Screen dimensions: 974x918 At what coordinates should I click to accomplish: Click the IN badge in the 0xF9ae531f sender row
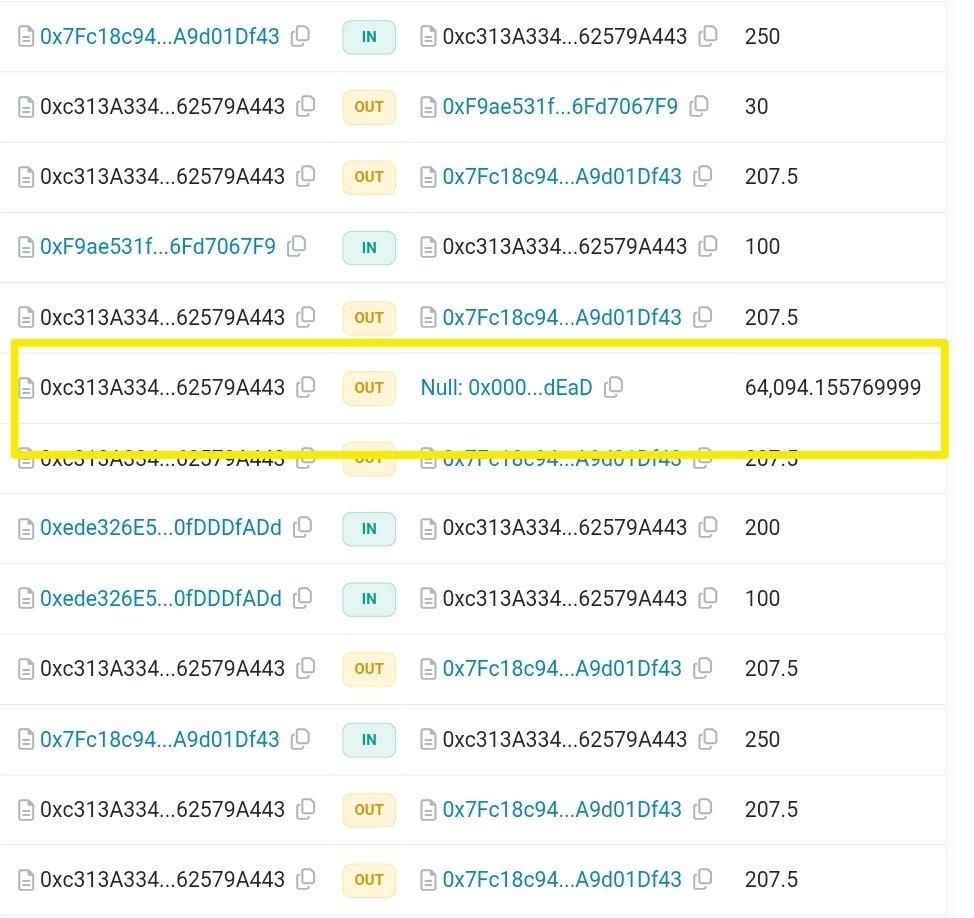[x=369, y=247]
